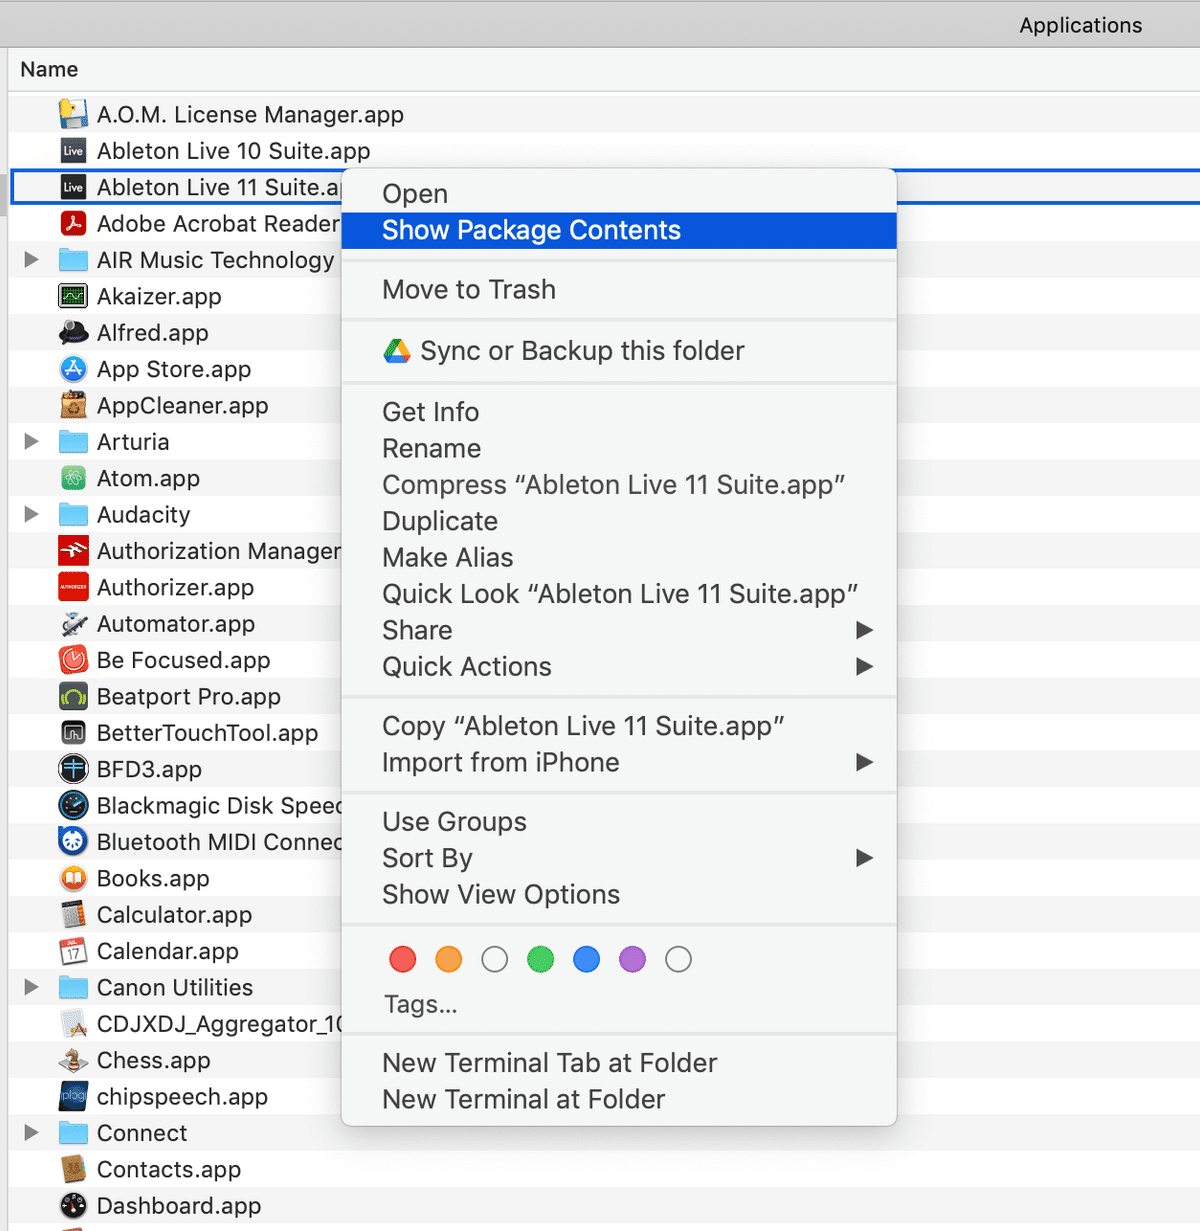
Task: Compress Ableton Live 11 Suite.app
Action: [619, 485]
